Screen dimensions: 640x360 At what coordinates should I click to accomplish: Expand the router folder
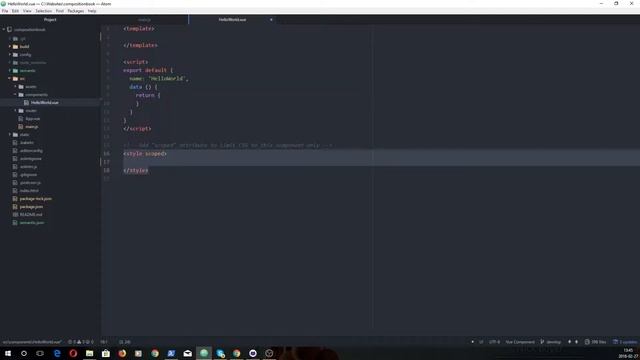point(16,111)
